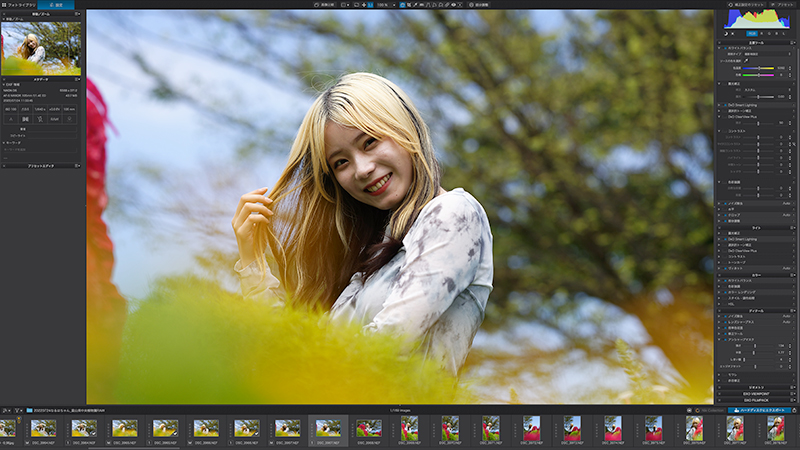Viewport: 800px width, 450px height.
Task: Collapse the EXIF info section
Action: [x=4, y=84]
